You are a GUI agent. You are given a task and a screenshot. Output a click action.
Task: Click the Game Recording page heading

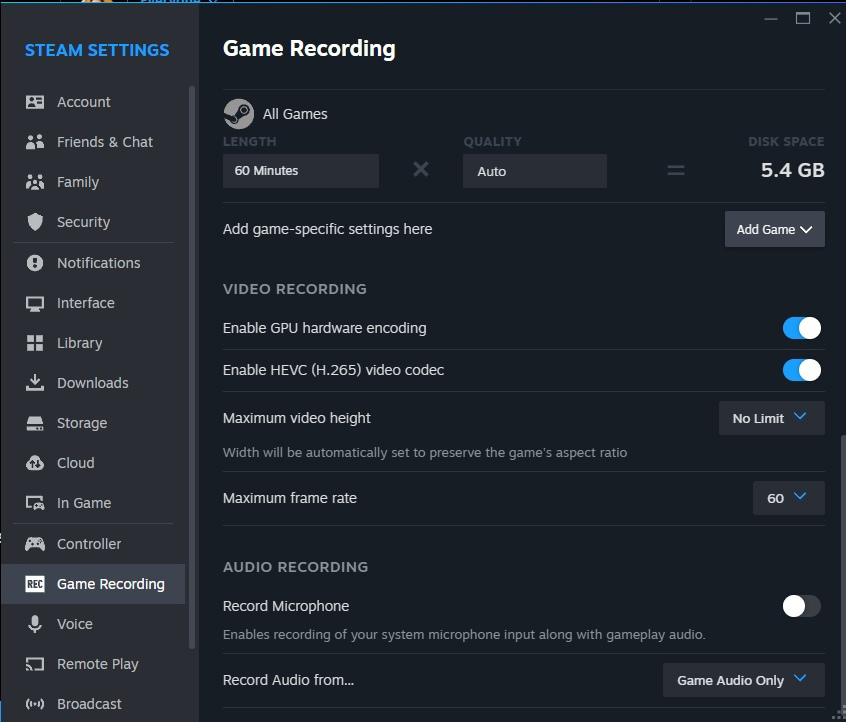[309, 49]
